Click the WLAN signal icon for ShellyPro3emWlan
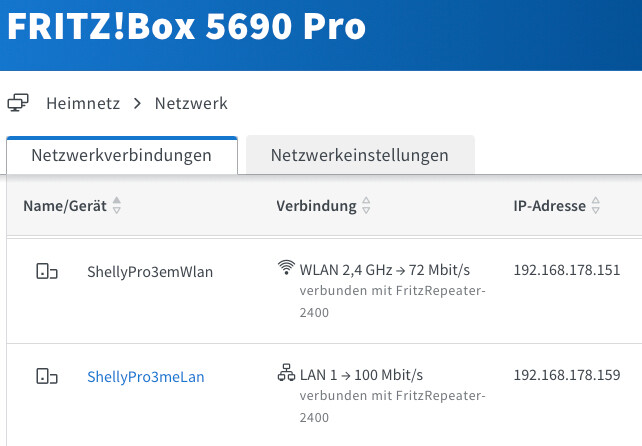642x446 pixels. 286,268
